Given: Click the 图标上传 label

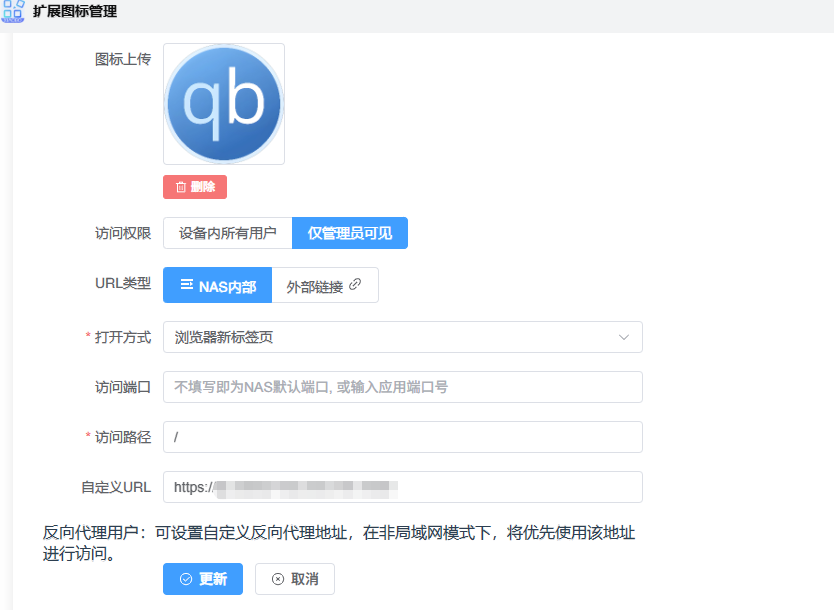Looking at the screenshot, I should (123, 59).
